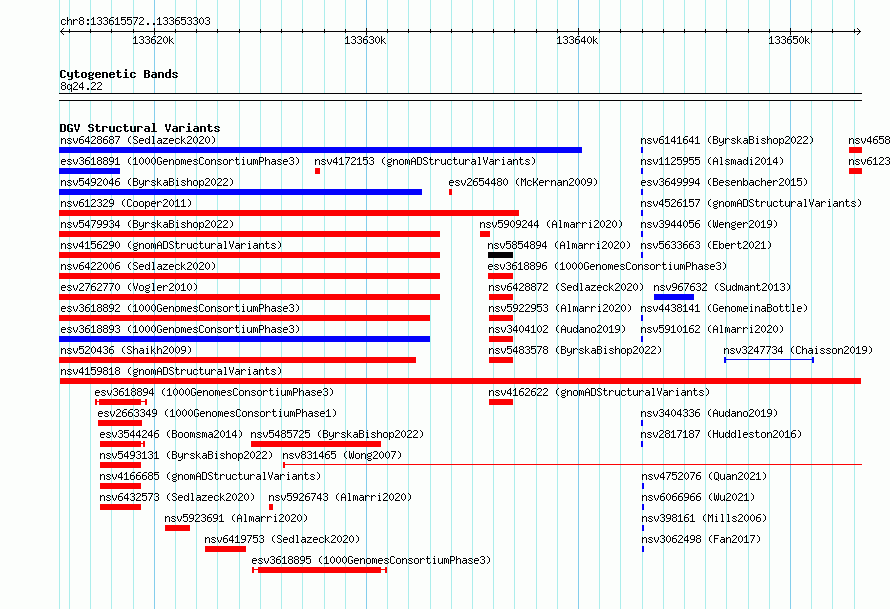Open nsv5483578 (ByrskaBishop2022) variant

coord(575,350)
